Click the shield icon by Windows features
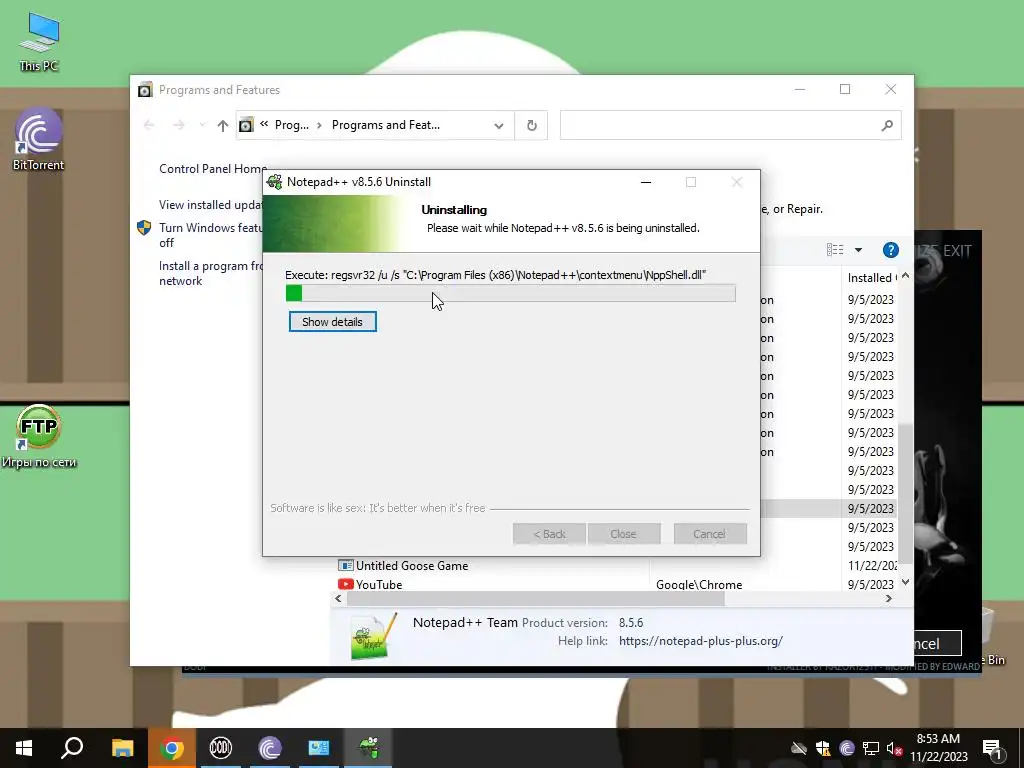Screen dimensions: 1024x768 (144, 228)
